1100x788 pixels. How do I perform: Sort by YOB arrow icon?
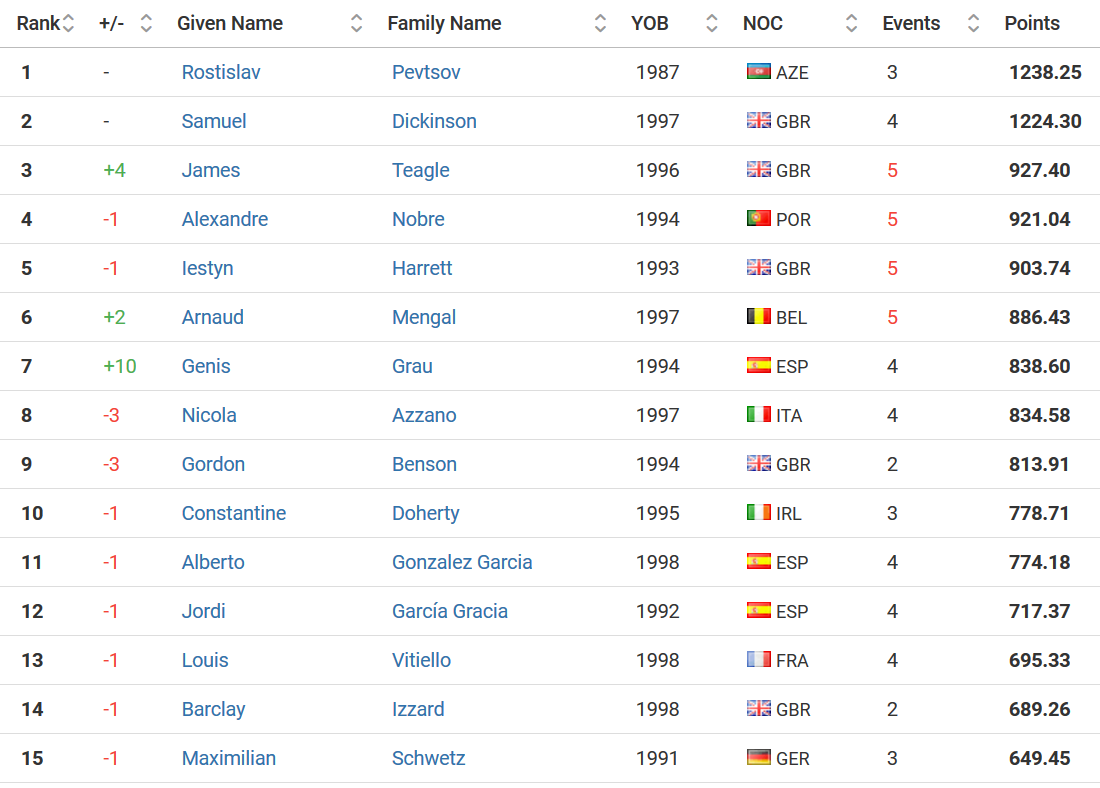pos(711,23)
